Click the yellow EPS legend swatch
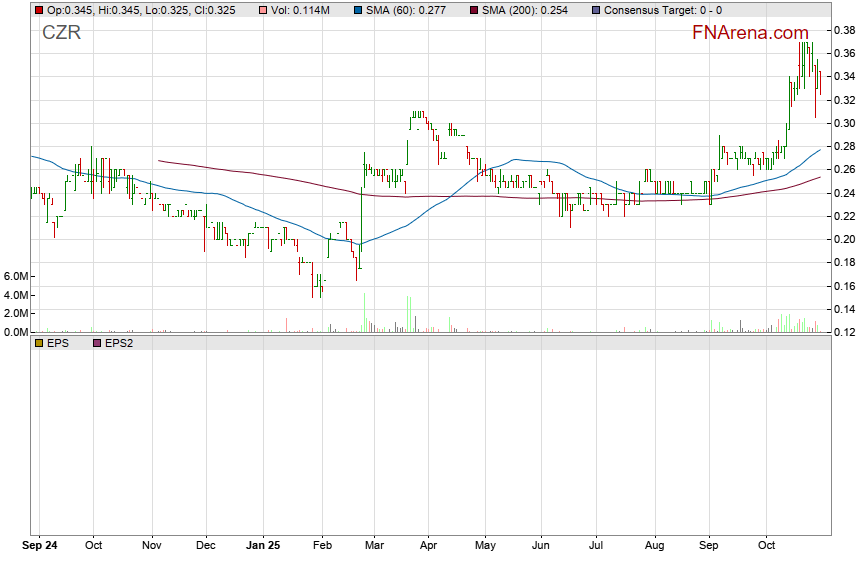The height and width of the screenshot is (566, 859). coord(39,343)
